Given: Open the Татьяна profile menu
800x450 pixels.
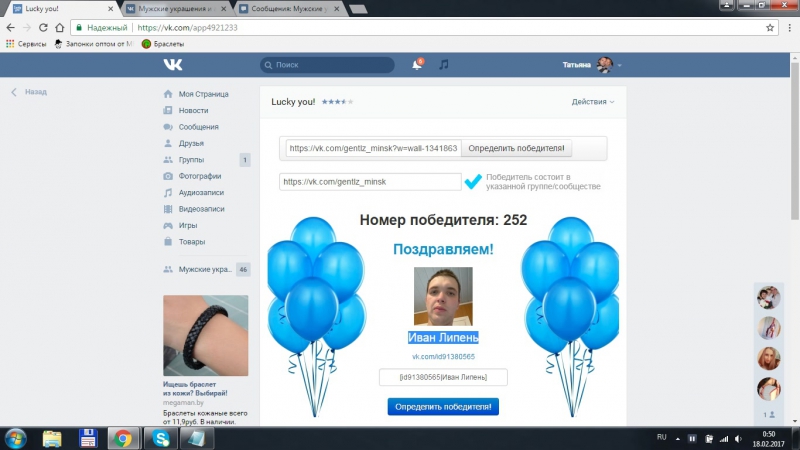Looking at the screenshot, I should pos(592,65).
